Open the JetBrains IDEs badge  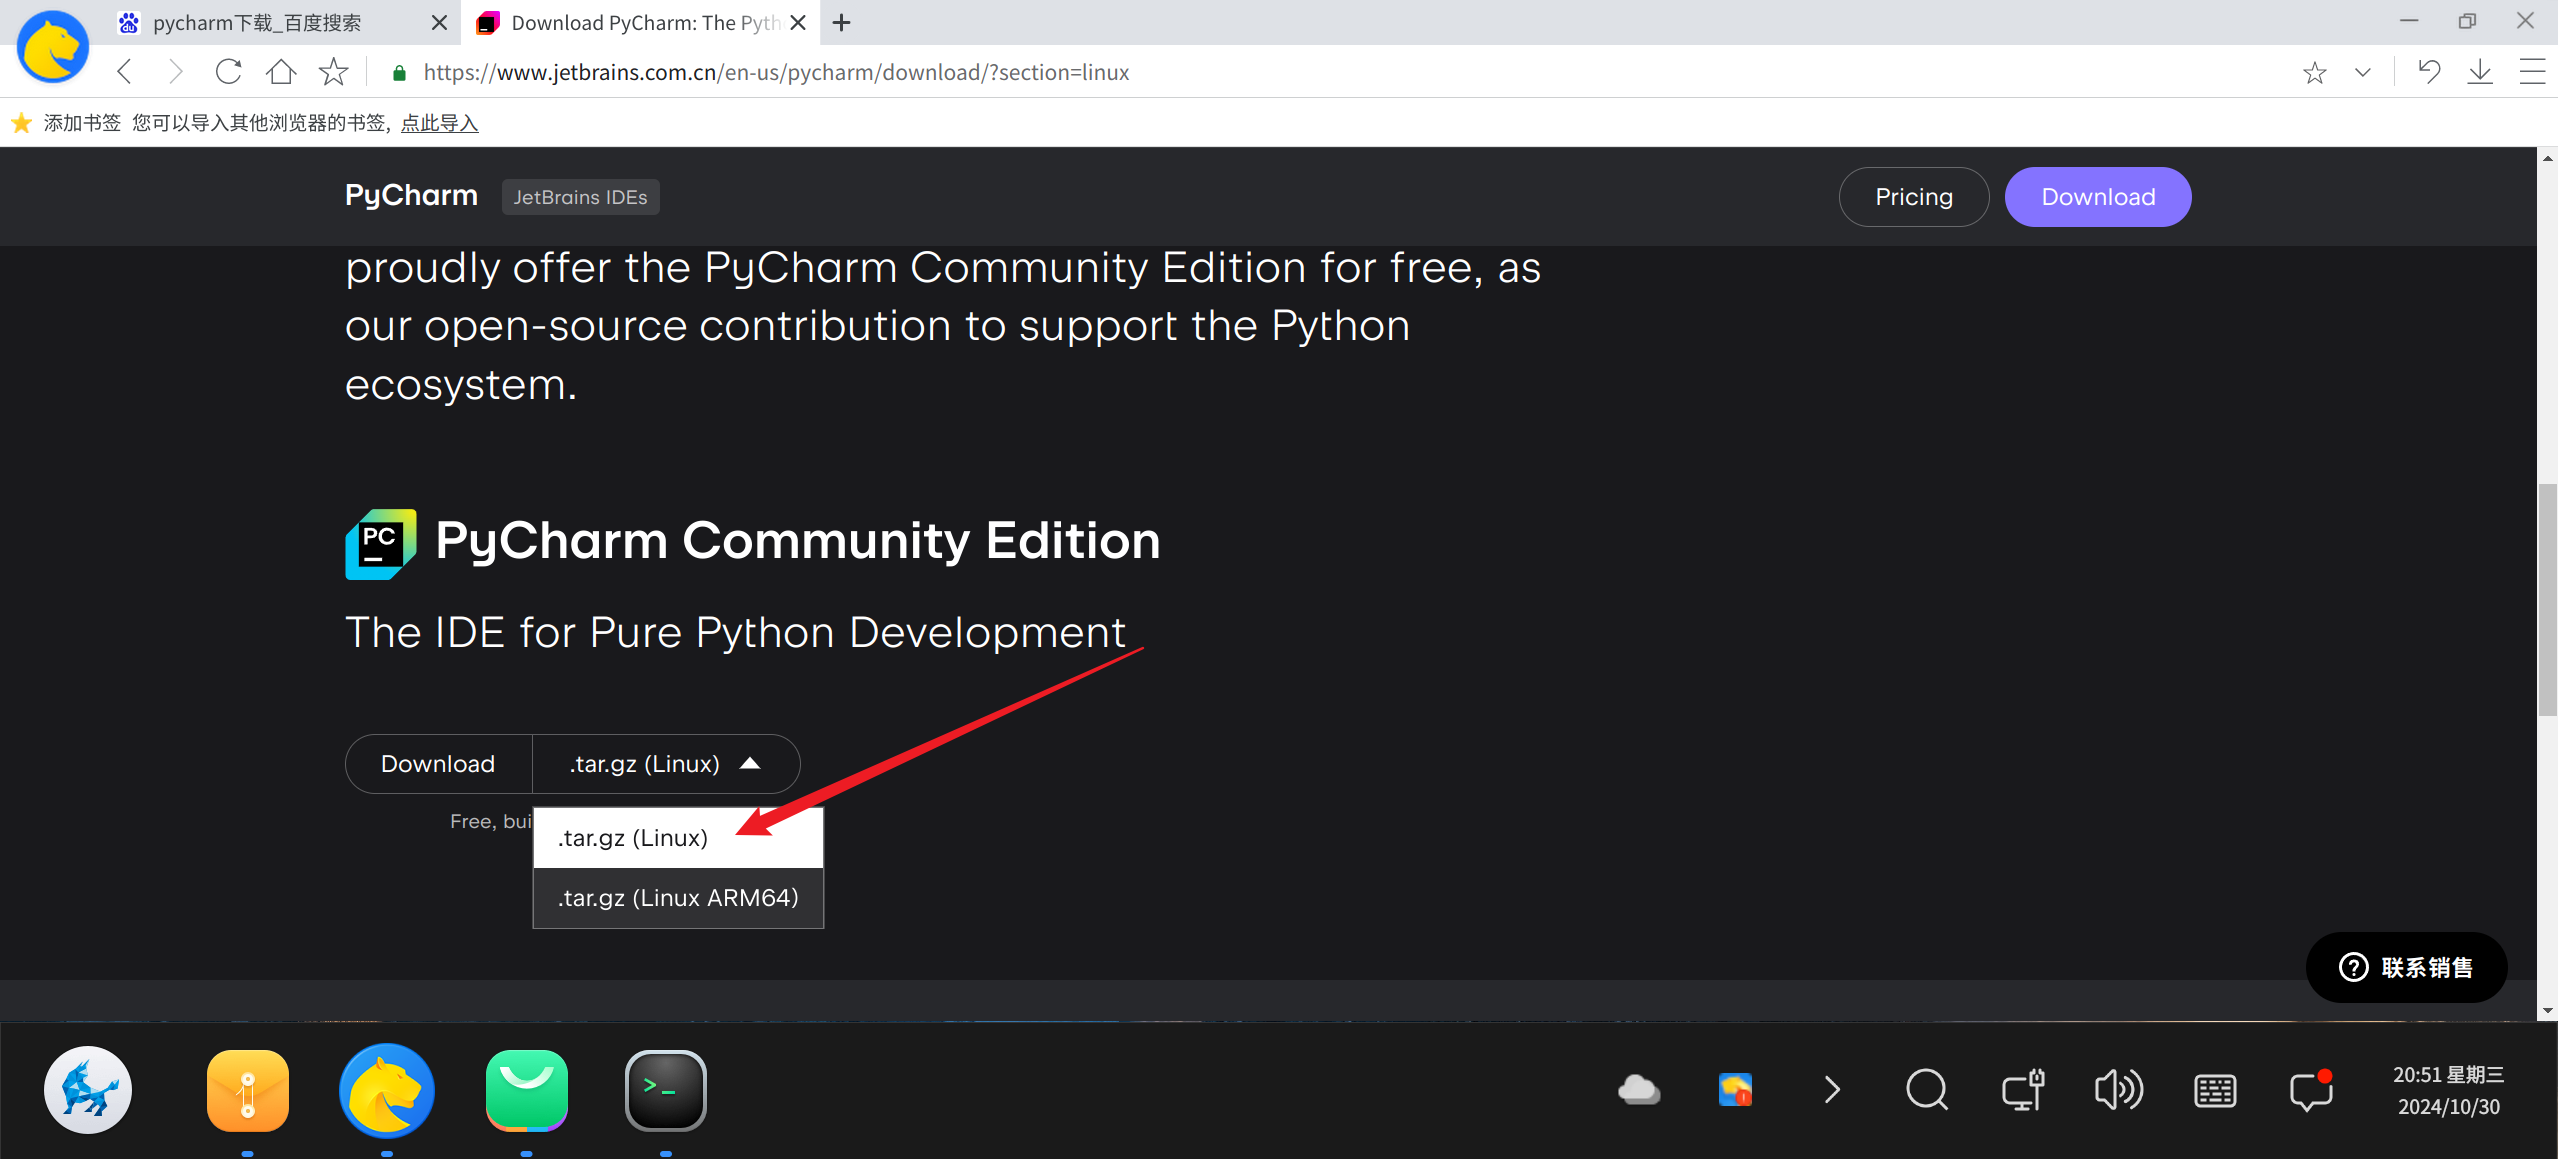pos(580,197)
